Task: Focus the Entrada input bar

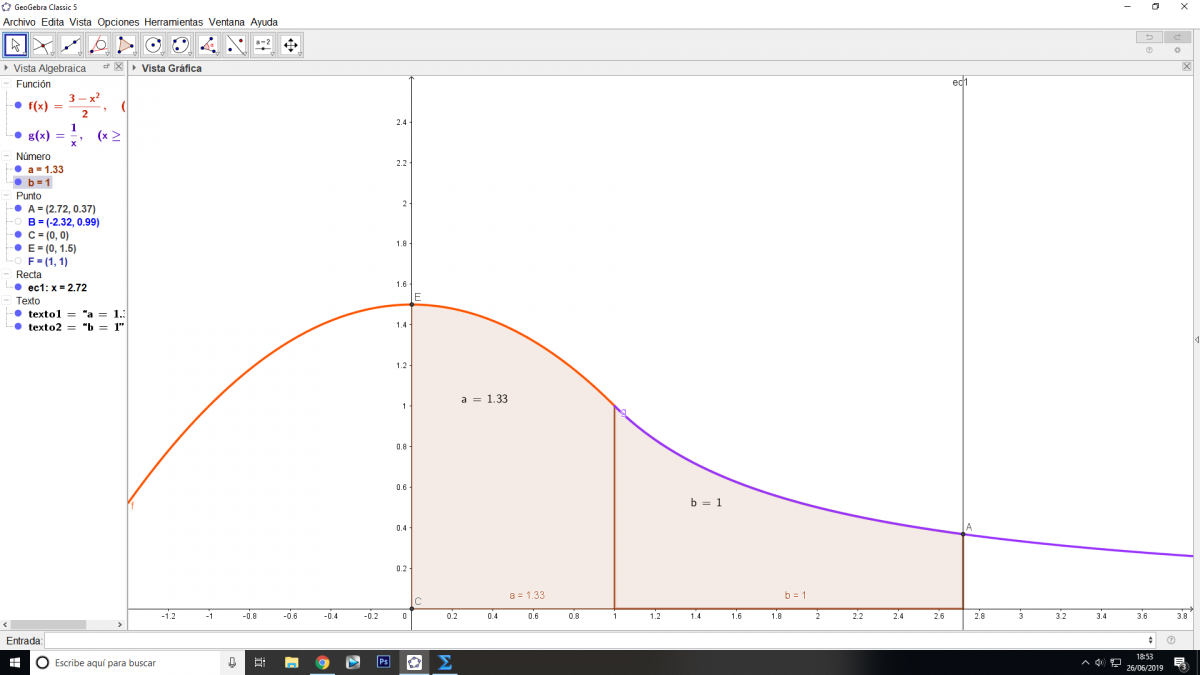Action: (x=598, y=640)
